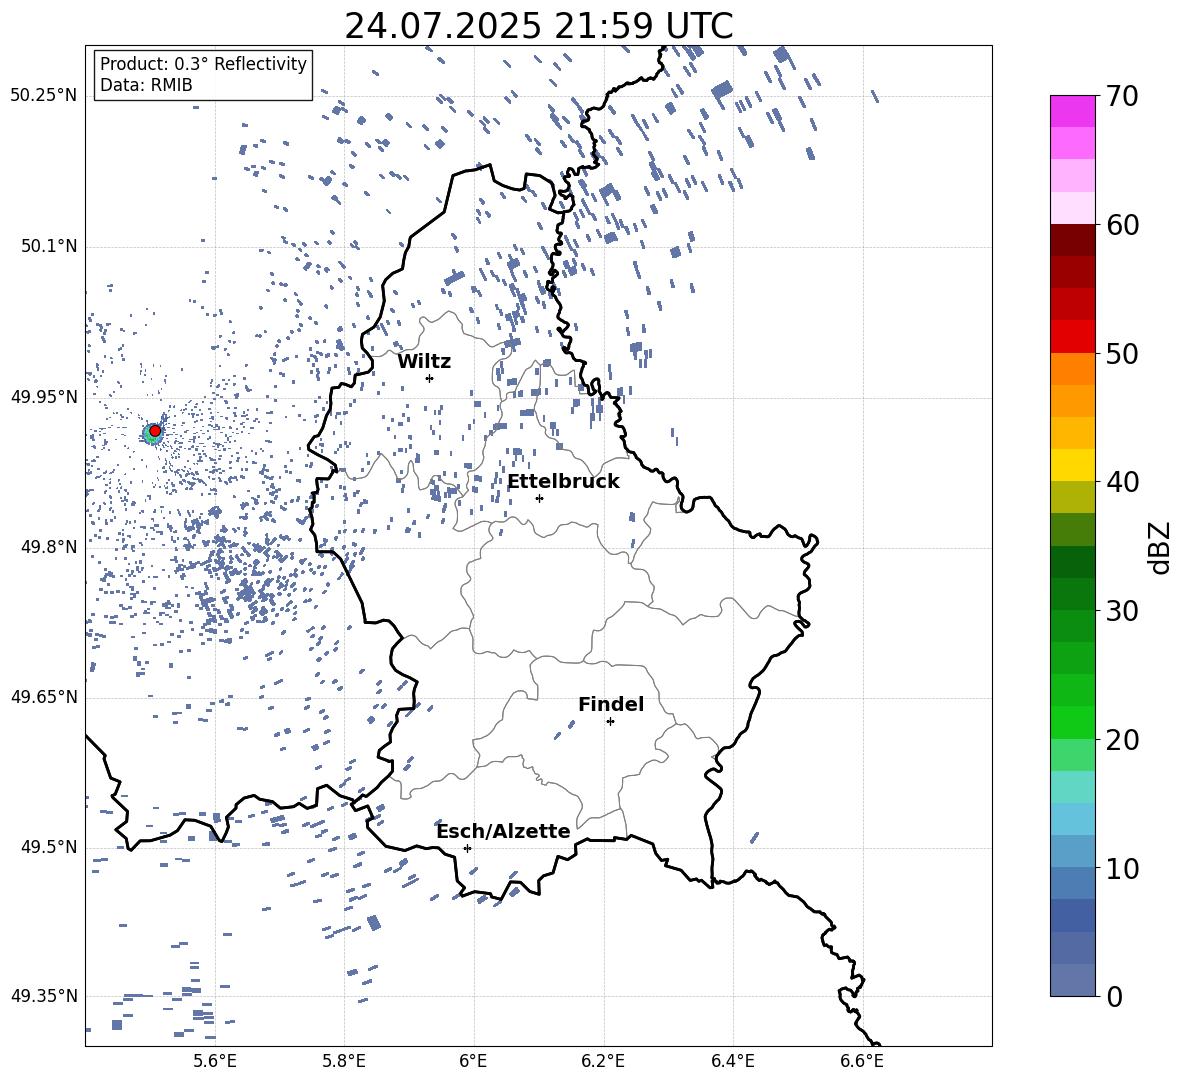
Task: Click the longitude label 5.6°E
Action: click(215, 1061)
